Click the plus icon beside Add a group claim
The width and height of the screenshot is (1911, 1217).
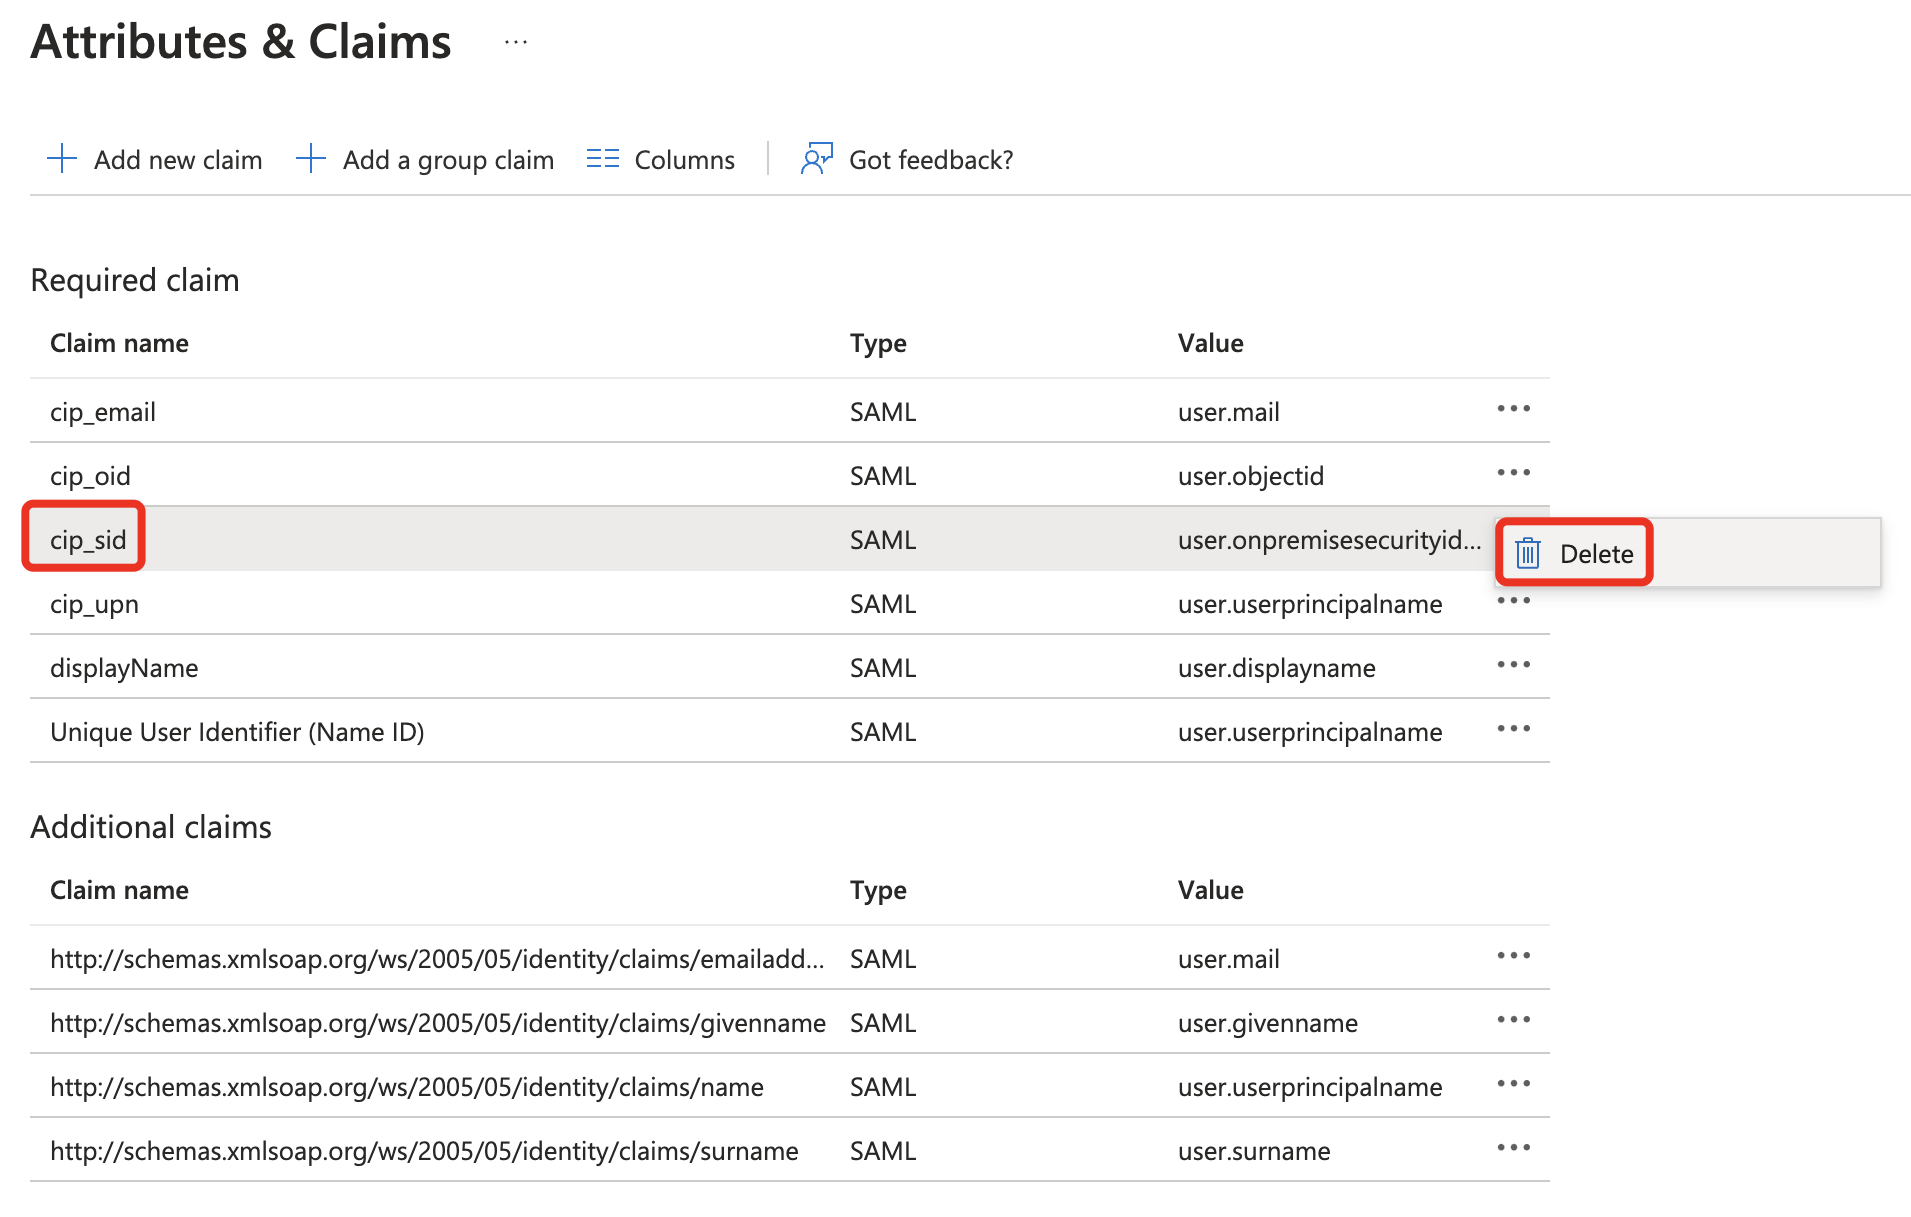(310, 159)
